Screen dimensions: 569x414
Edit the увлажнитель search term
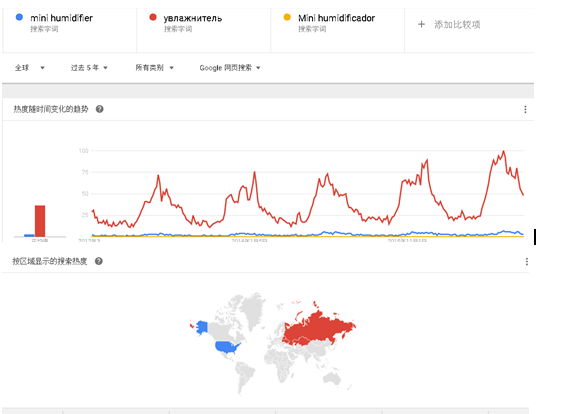pos(204,30)
